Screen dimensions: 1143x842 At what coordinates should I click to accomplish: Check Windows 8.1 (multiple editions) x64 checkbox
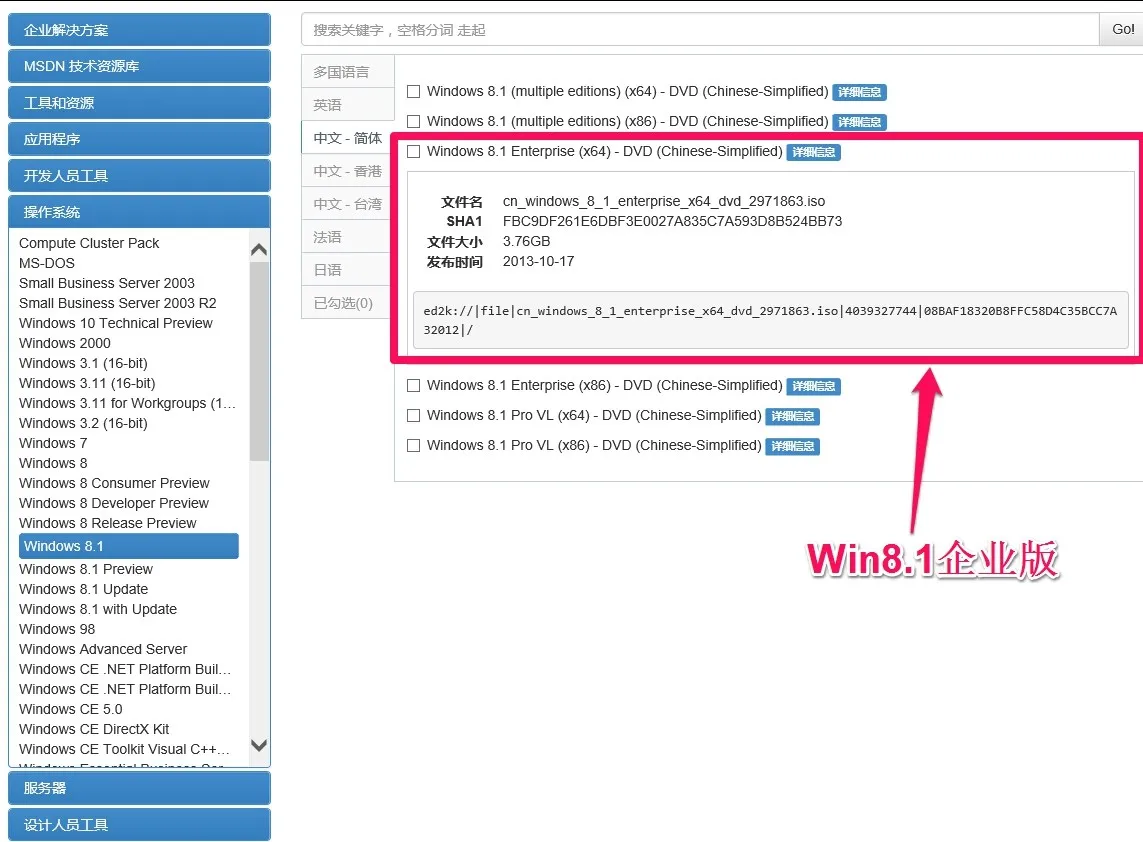(413, 91)
